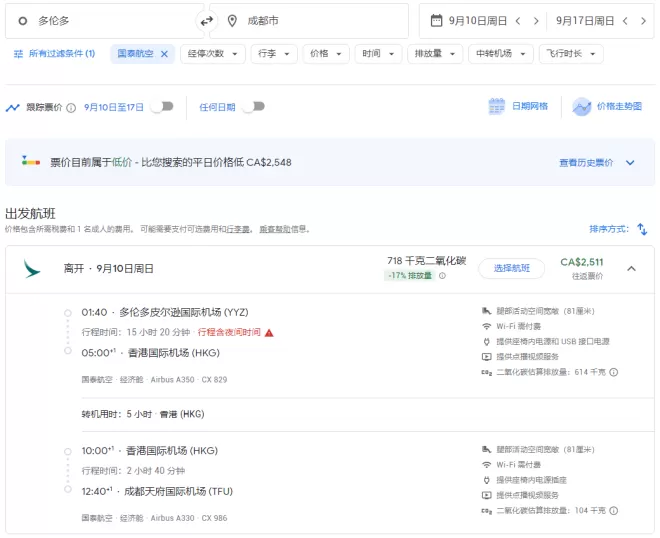
Task: Click the 行程含夜间时间 warning text
Action: pos(229,333)
